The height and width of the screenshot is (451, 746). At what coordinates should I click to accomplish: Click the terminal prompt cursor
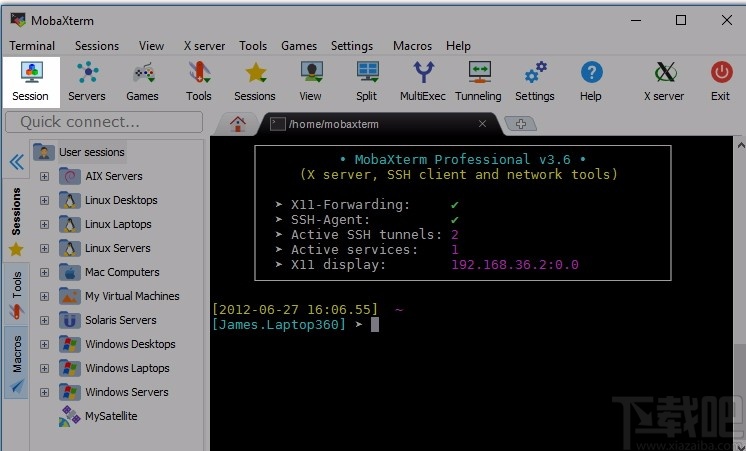coord(375,324)
